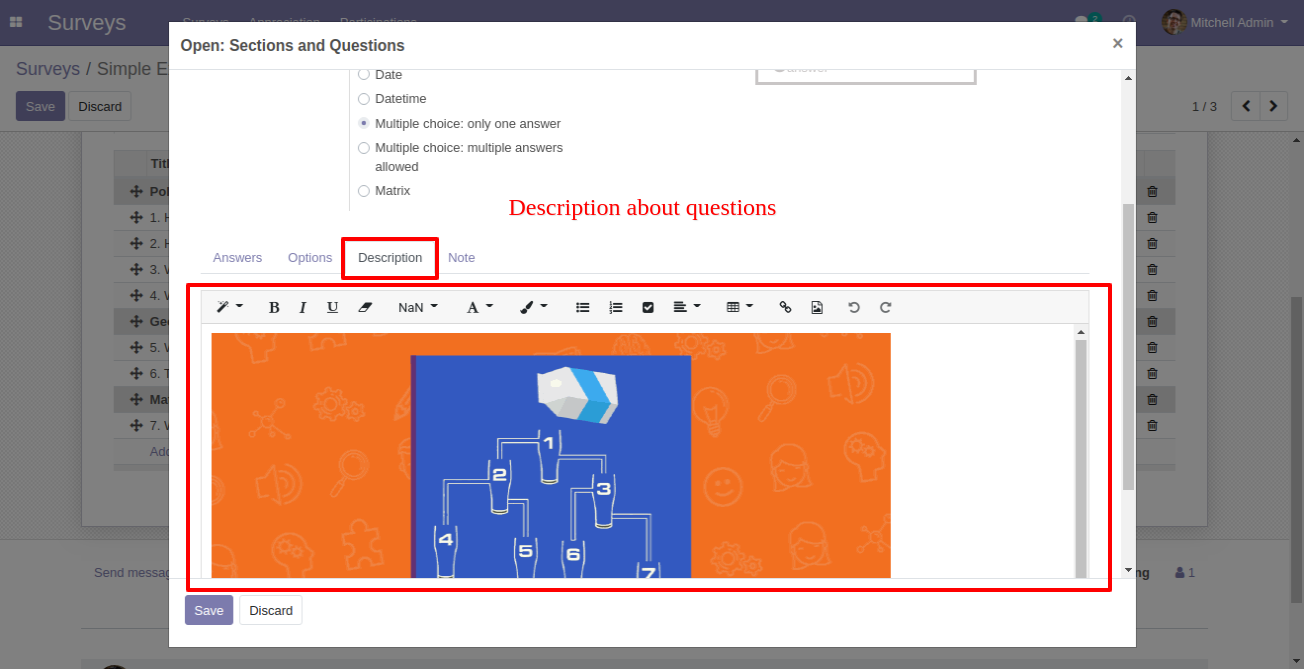Open the apps grid menu icon

tap(16, 22)
